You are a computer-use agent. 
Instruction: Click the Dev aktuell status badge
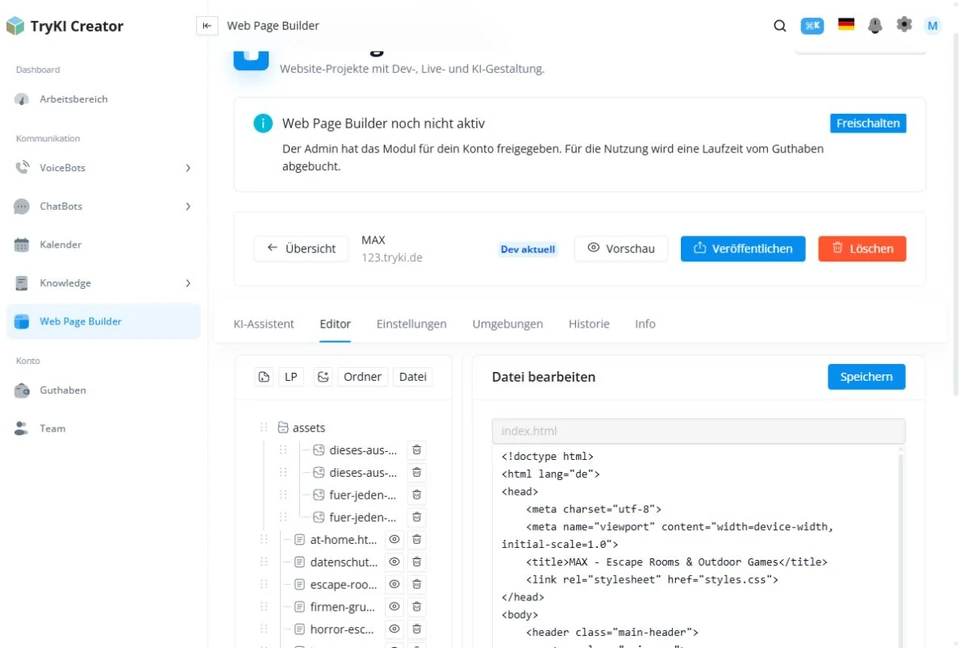528,249
